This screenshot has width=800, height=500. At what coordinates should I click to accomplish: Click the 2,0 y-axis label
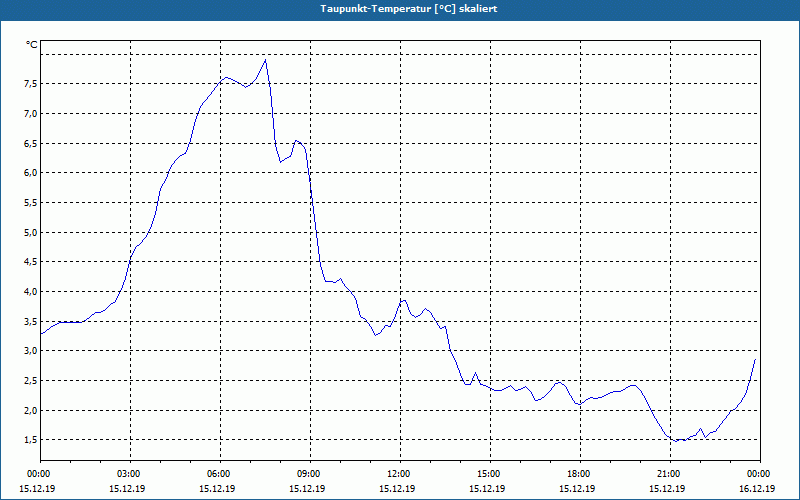(x=31, y=410)
